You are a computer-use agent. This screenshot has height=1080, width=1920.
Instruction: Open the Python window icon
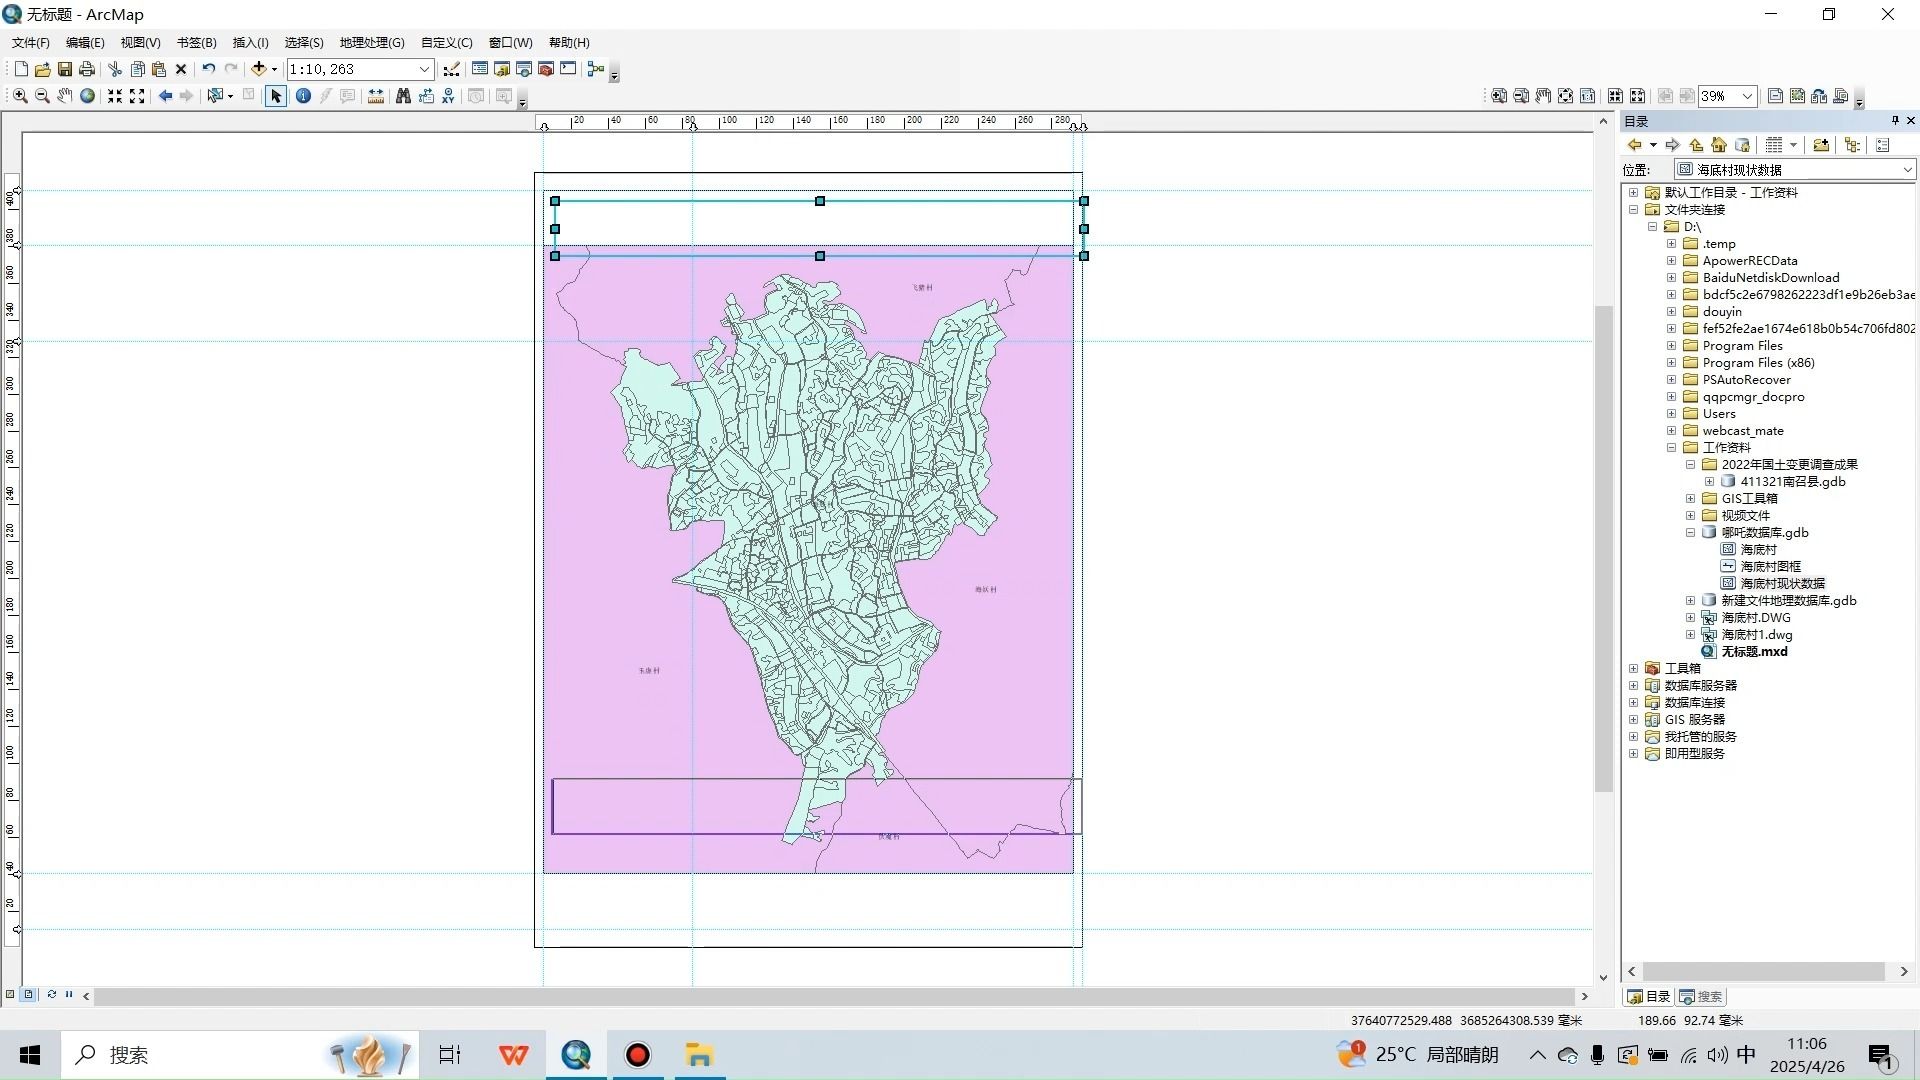click(568, 69)
